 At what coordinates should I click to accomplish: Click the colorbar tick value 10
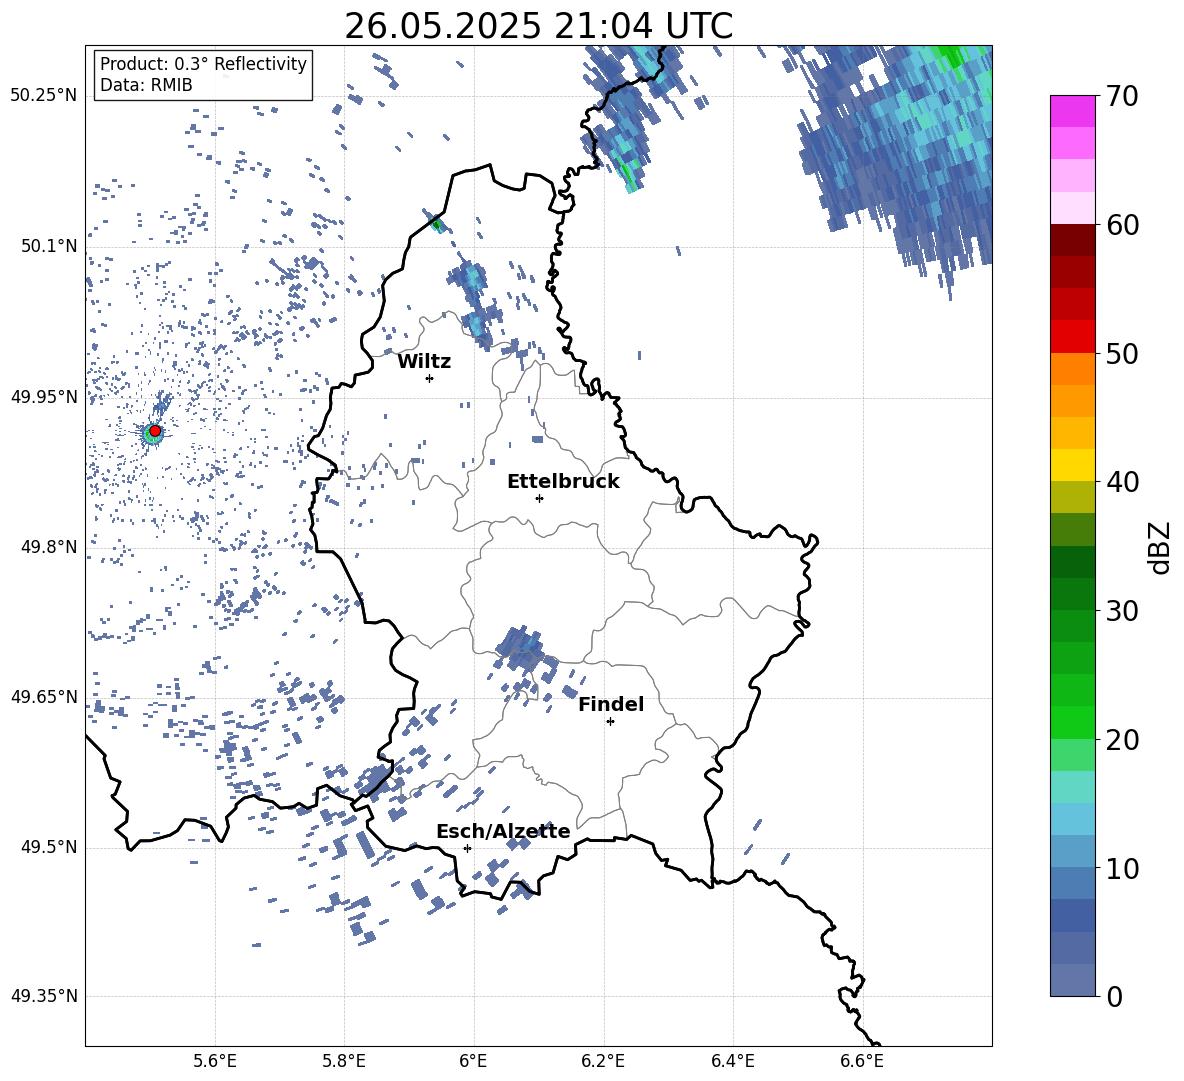click(1122, 869)
